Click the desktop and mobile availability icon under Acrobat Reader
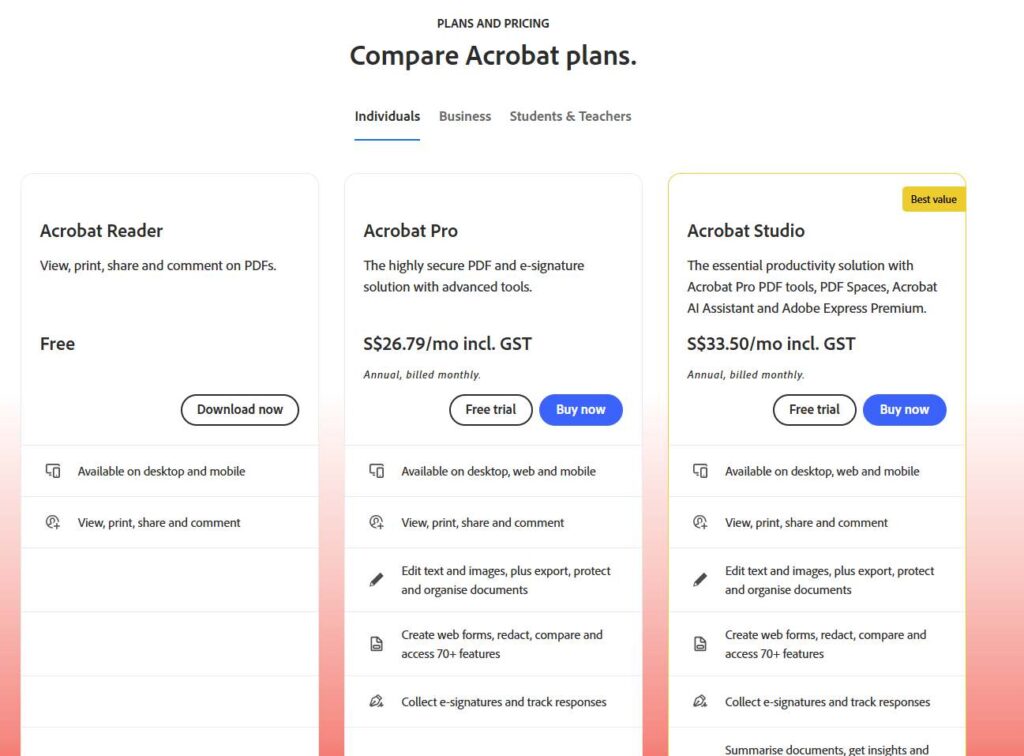Screen dimensions: 1024x756 click(x=52, y=470)
